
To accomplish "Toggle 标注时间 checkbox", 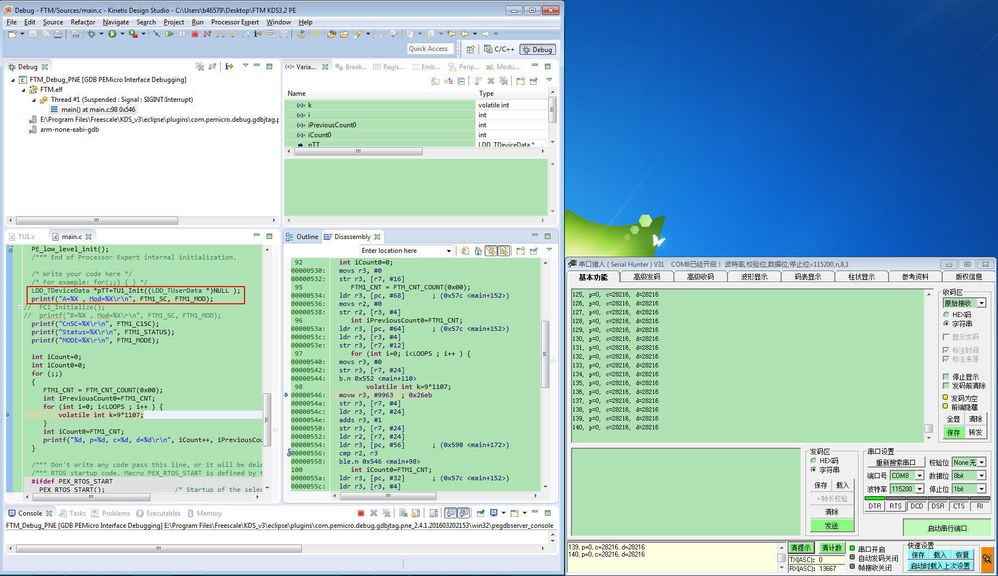I will click(x=946, y=350).
